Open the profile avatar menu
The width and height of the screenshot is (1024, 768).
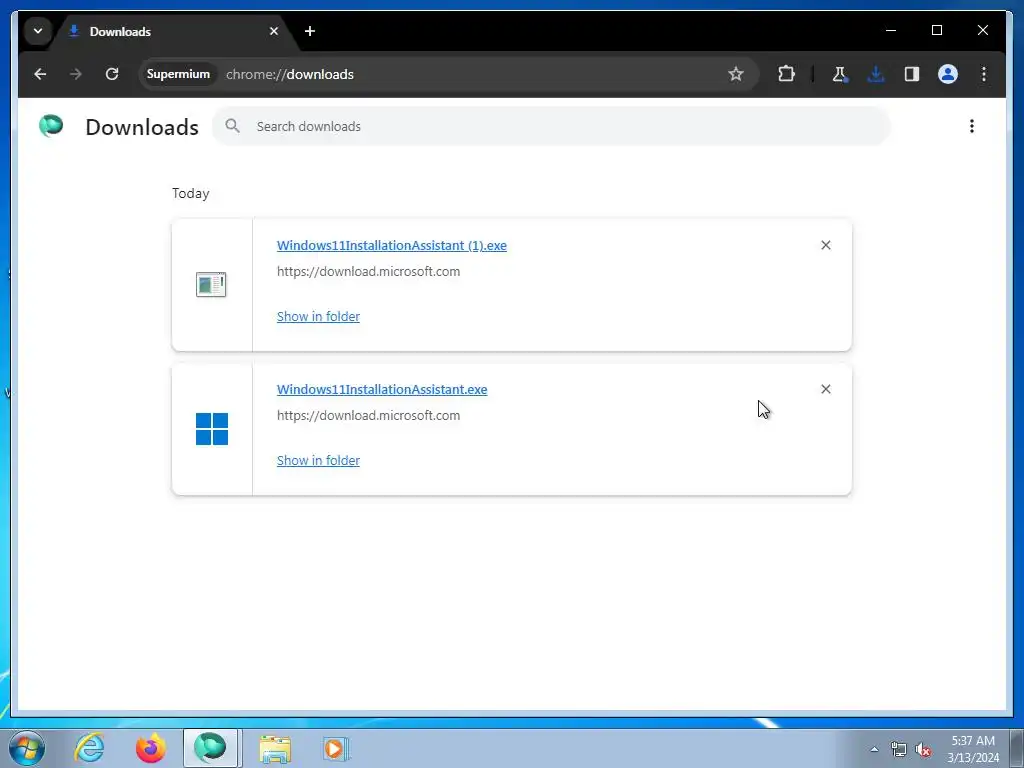pyautogui.click(x=948, y=74)
